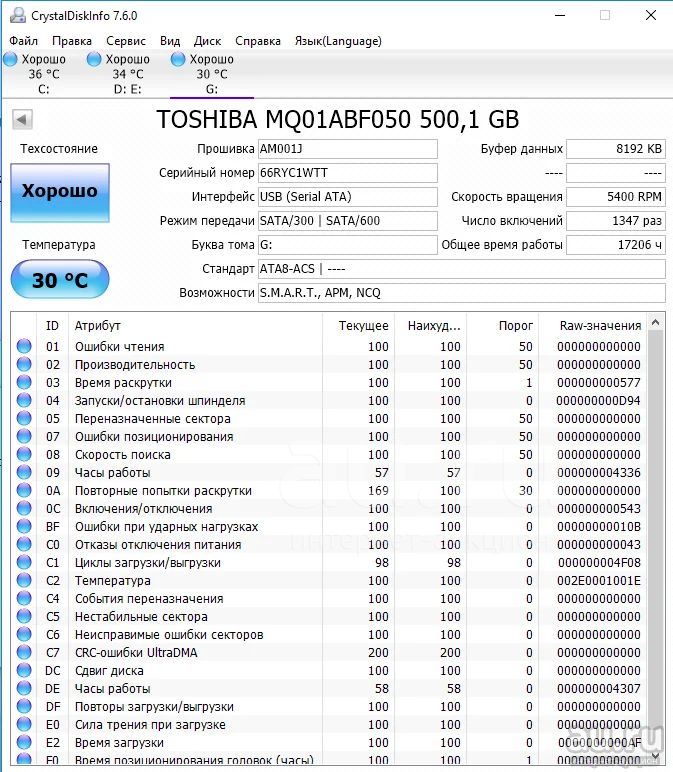Click the Порог column header

coord(503,325)
